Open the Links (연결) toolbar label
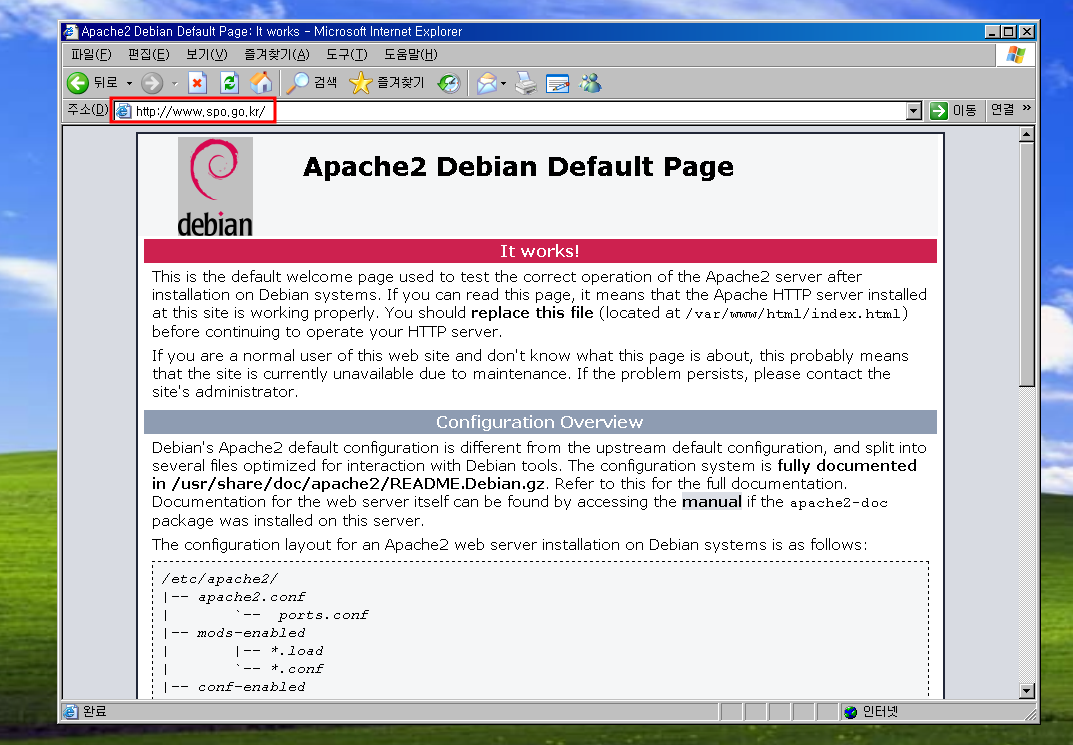The width and height of the screenshot is (1073, 745). [1003, 109]
